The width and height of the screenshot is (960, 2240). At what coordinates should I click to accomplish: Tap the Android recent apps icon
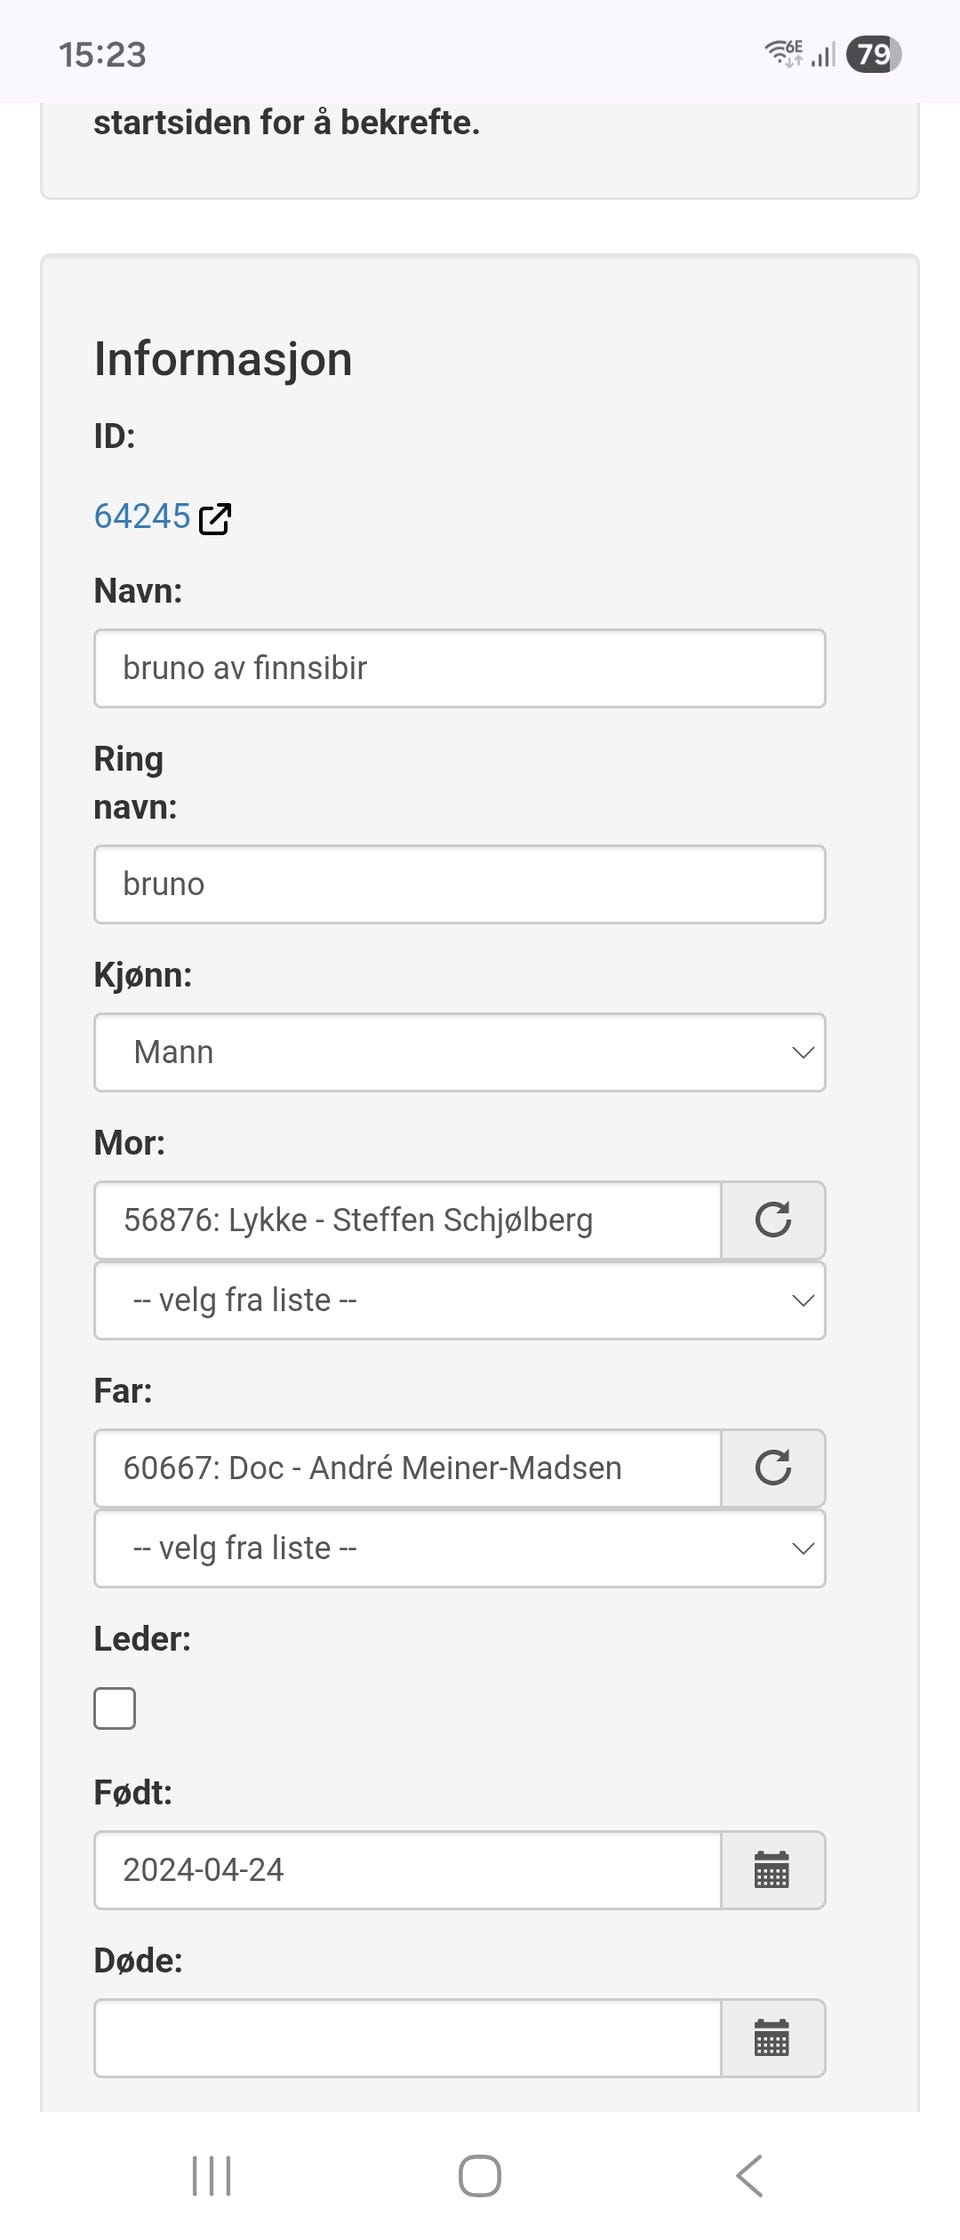(x=211, y=2176)
